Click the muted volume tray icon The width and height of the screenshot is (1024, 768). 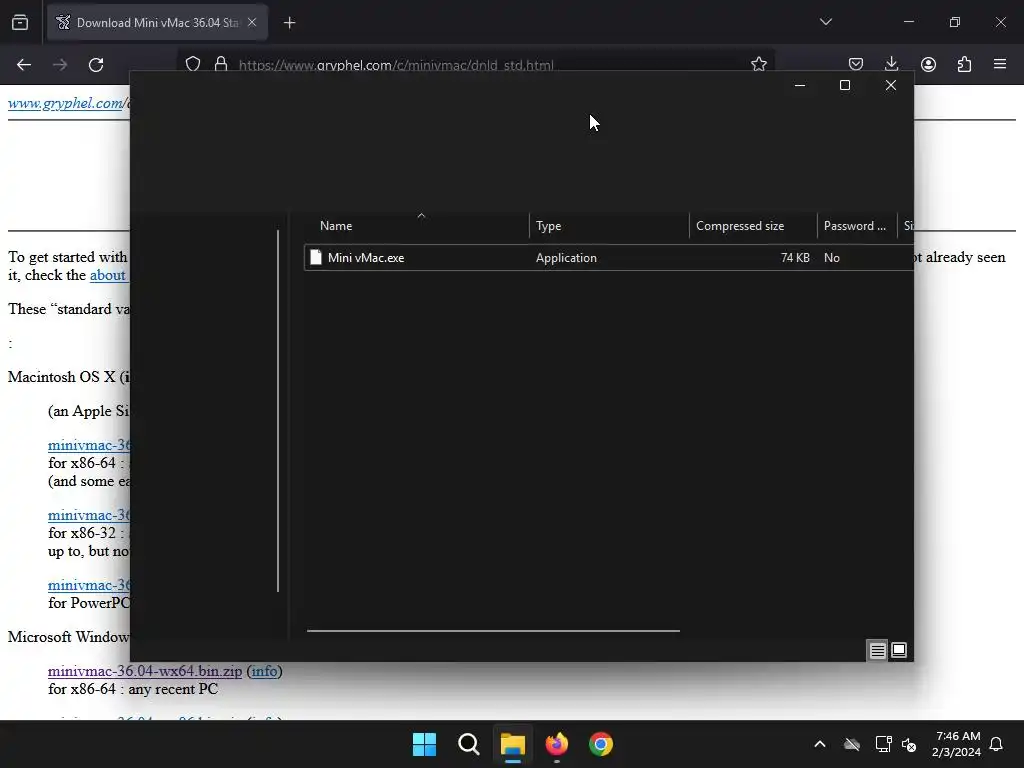coord(909,744)
